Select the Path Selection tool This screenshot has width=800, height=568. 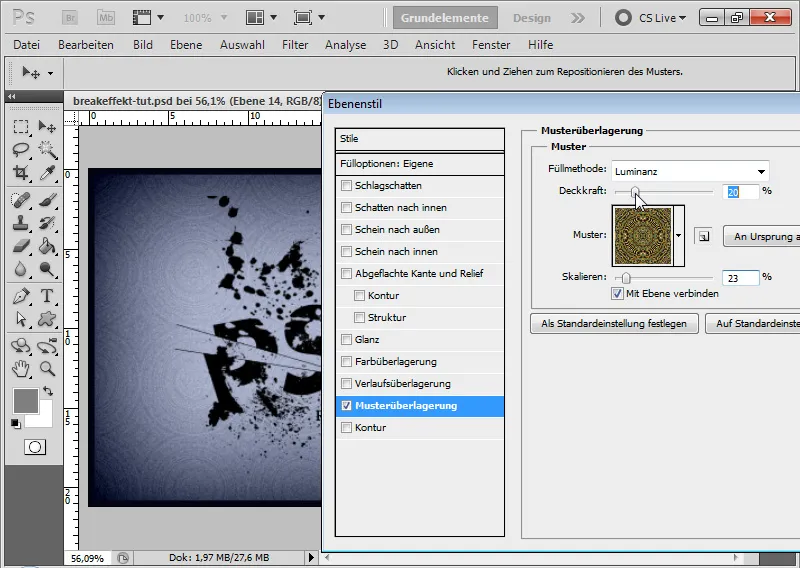point(21,319)
